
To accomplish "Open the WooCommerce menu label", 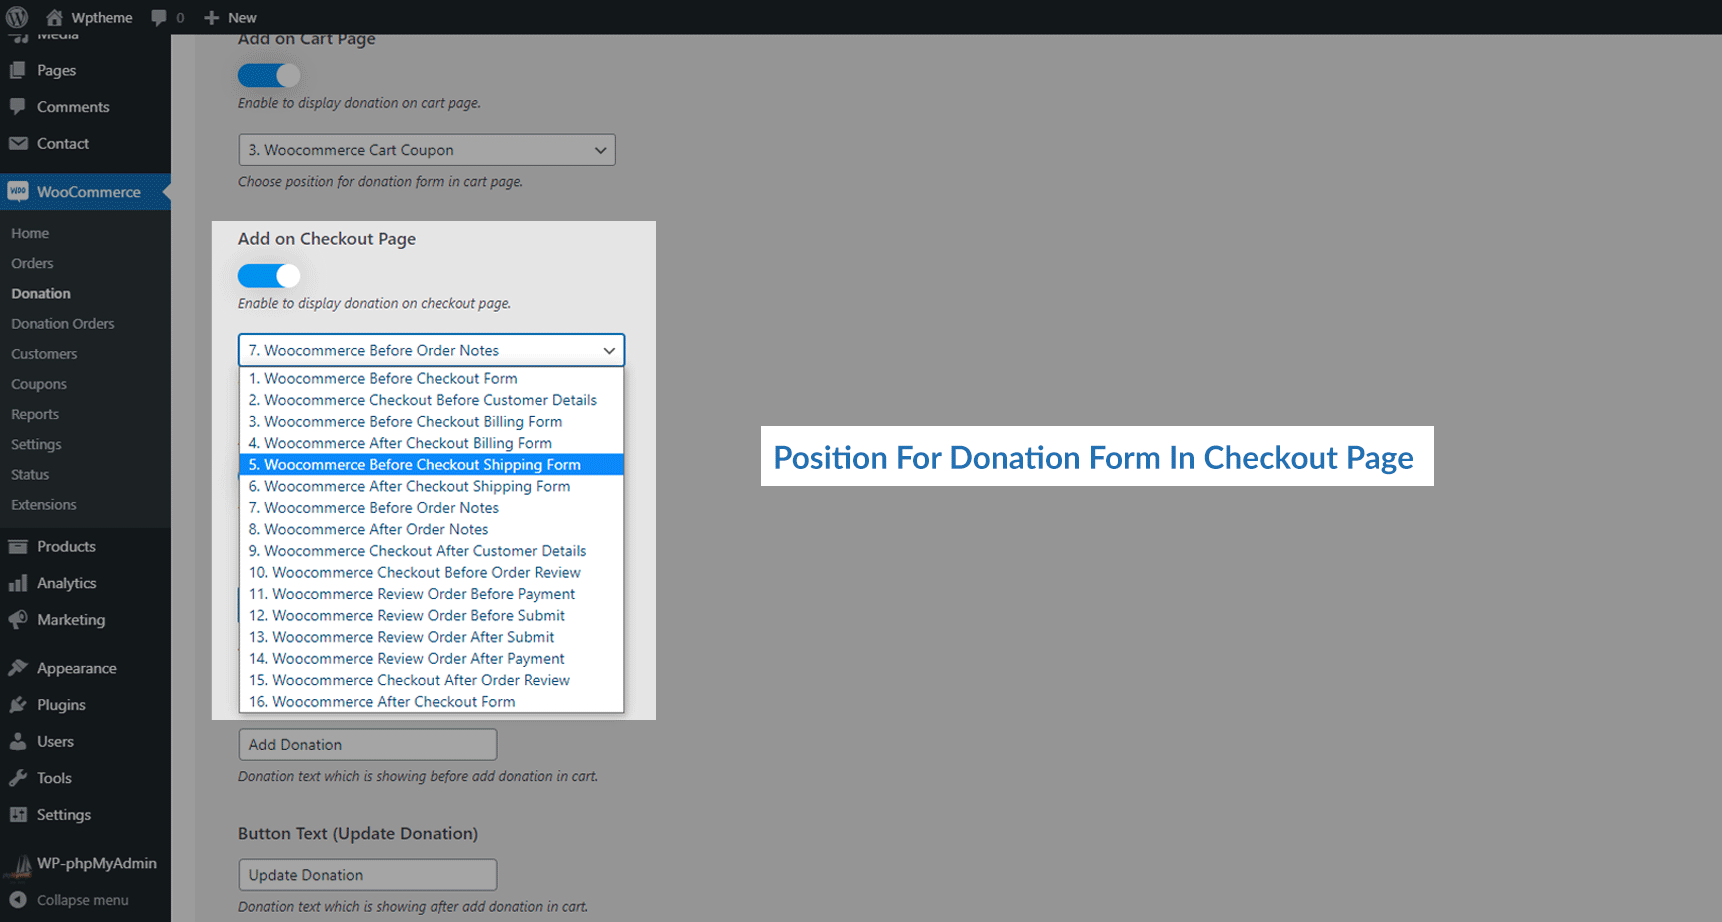I will click(89, 192).
